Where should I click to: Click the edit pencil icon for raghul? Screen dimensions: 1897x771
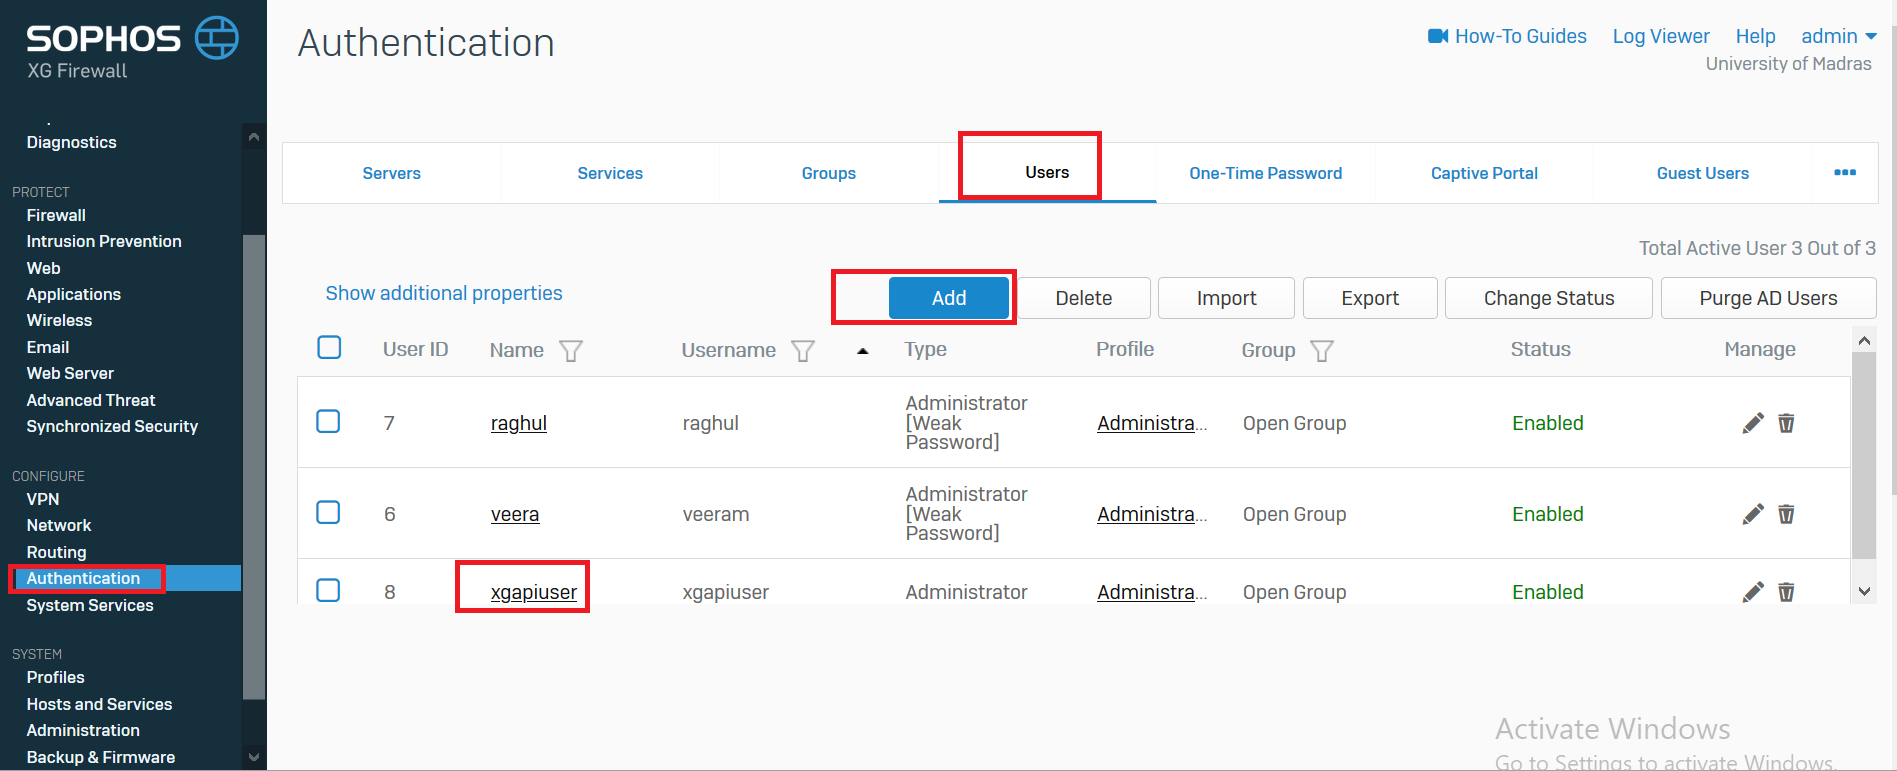1752,423
